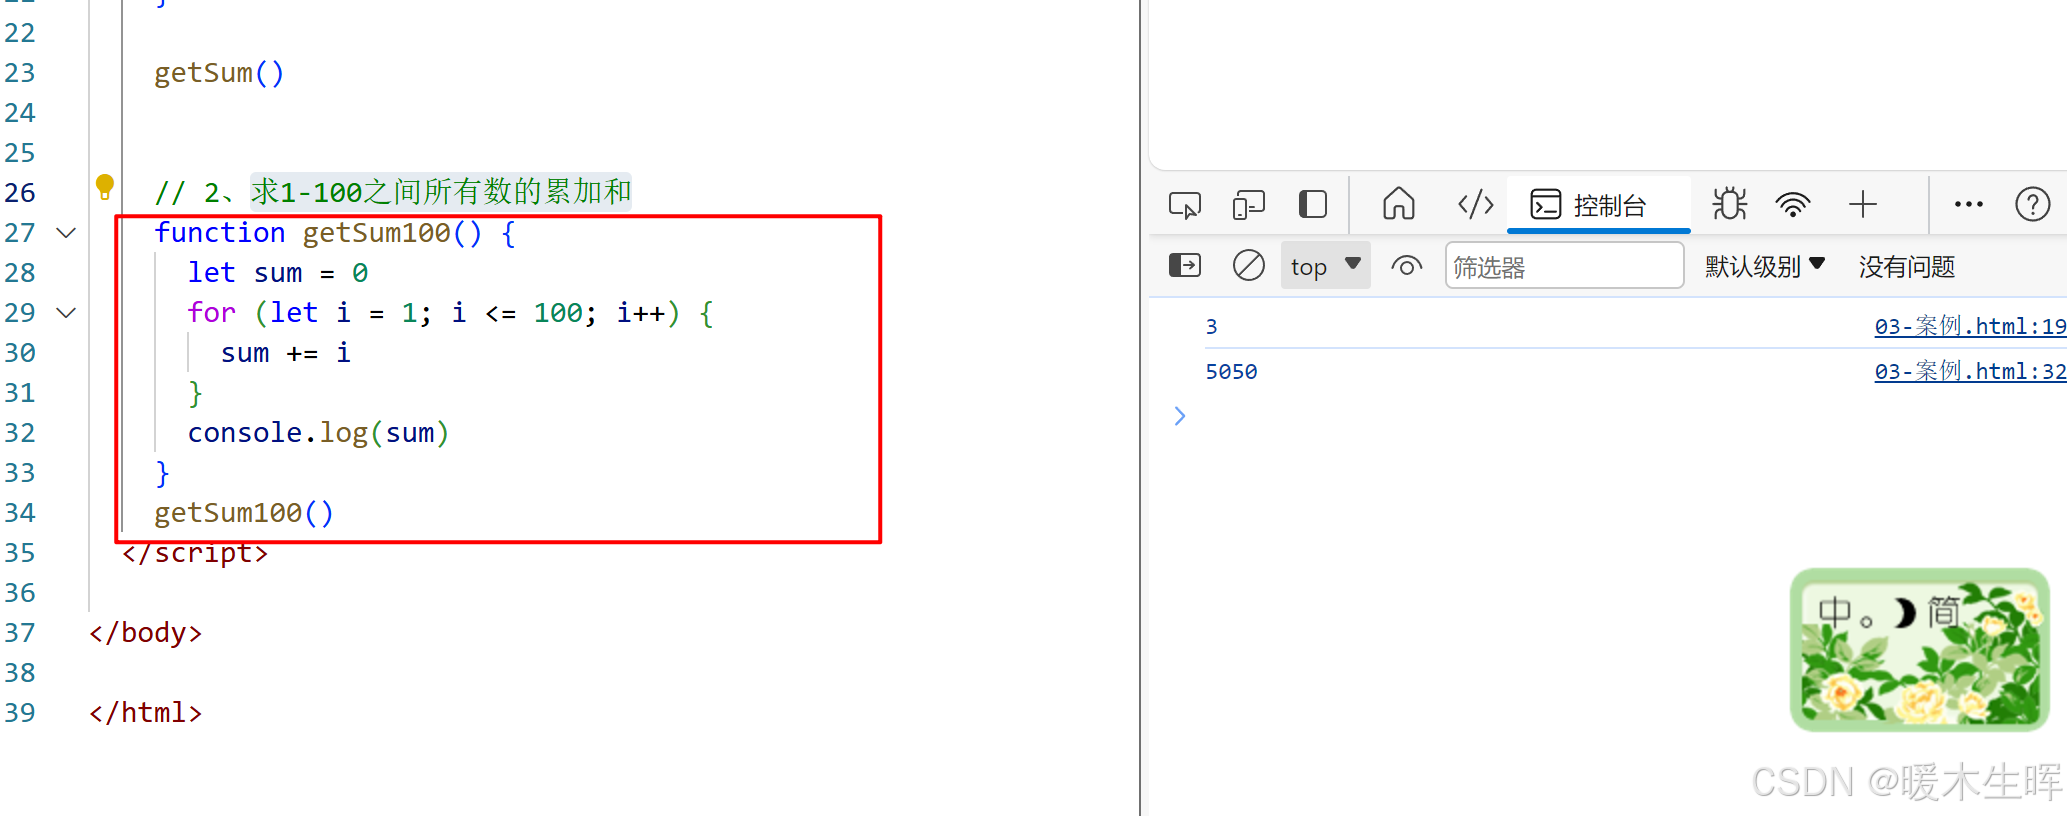The width and height of the screenshot is (2067, 816).
Task: Click the closing </html> tag
Action: tap(146, 713)
